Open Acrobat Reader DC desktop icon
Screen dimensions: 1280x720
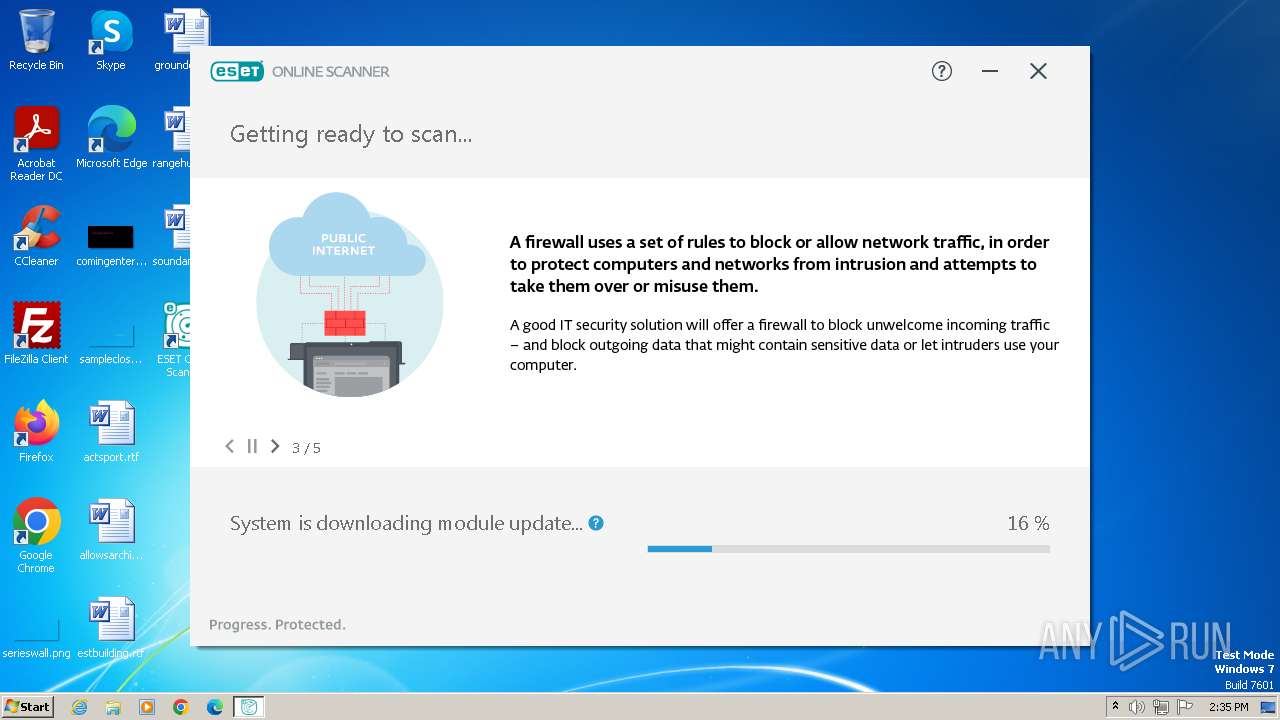click(x=36, y=143)
